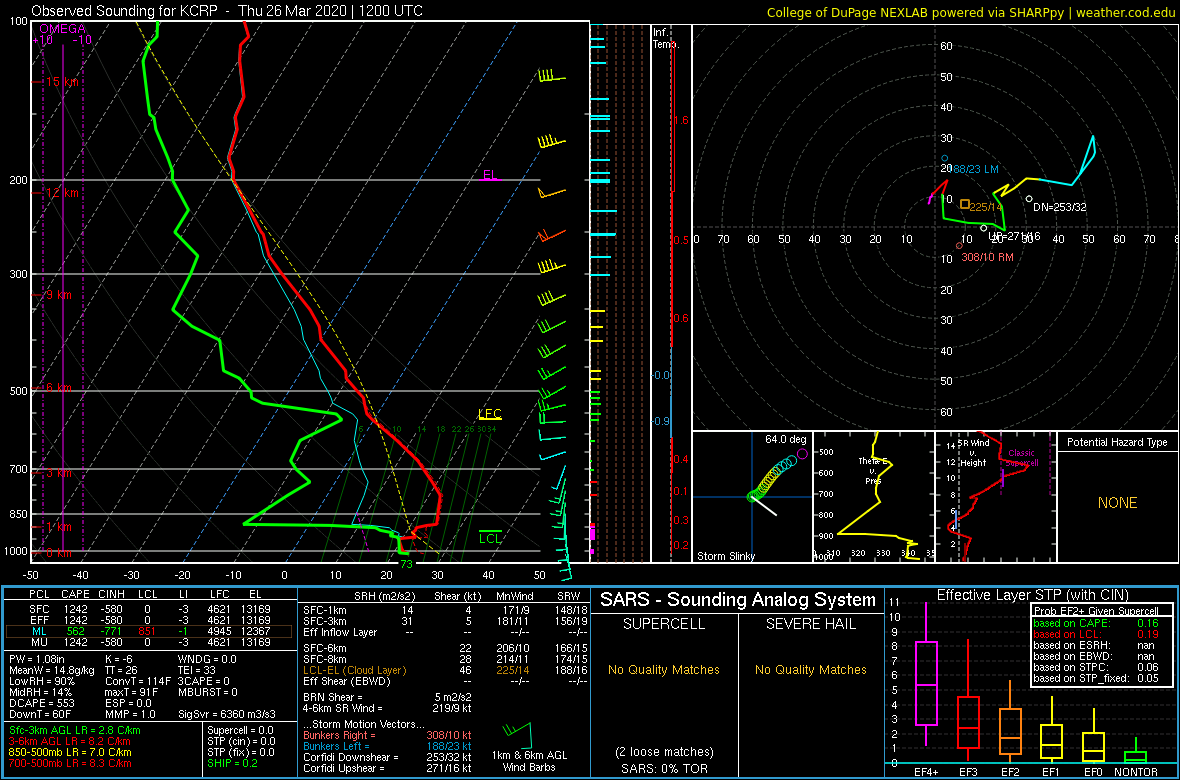This screenshot has width=1180, height=780.
Task: Click the College of DuPage NEXLAB credit text
Action: point(970,11)
